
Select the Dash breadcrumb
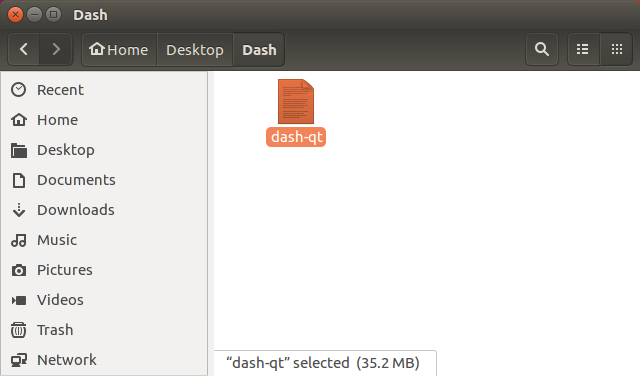[259, 50]
